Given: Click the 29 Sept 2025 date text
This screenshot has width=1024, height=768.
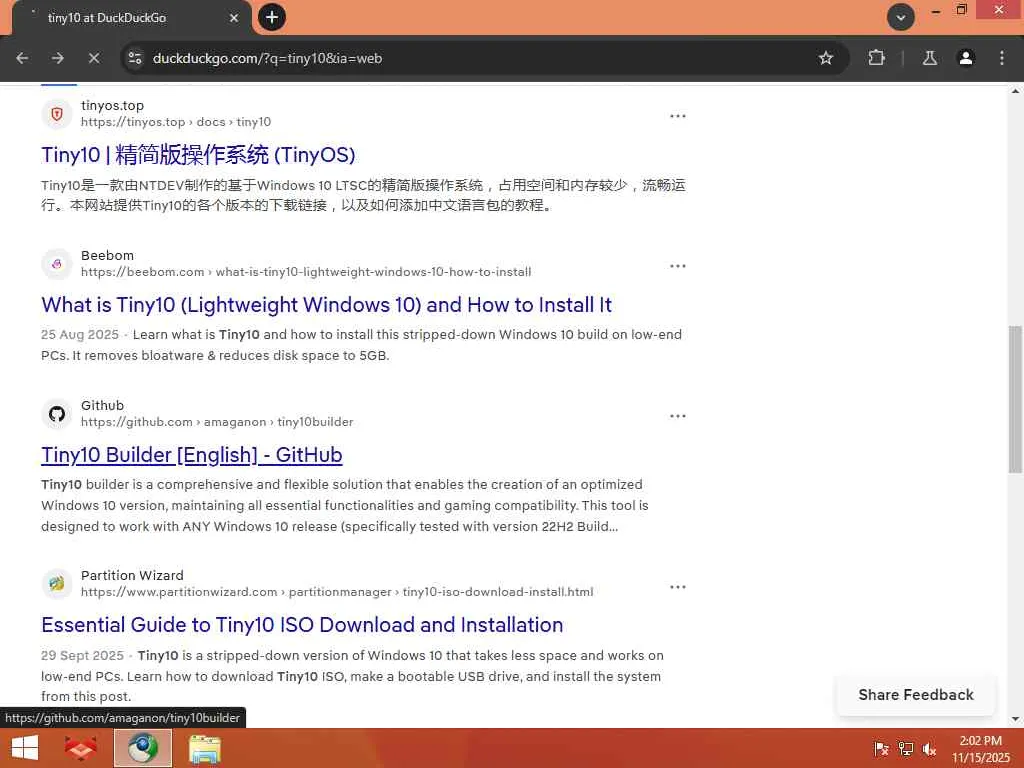Looking at the screenshot, I should tap(82, 656).
